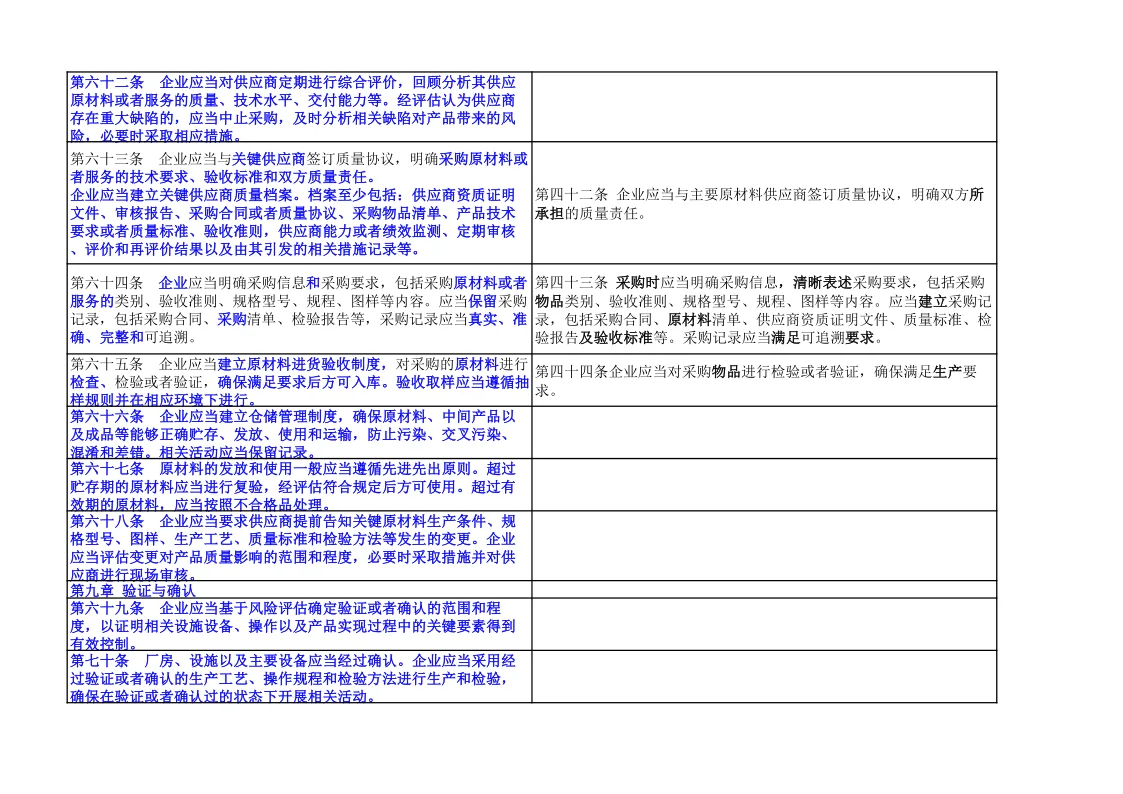Select the cell starting 第六十八条
The height and width of the screenshot is (794, 1123).
point(299,546)
